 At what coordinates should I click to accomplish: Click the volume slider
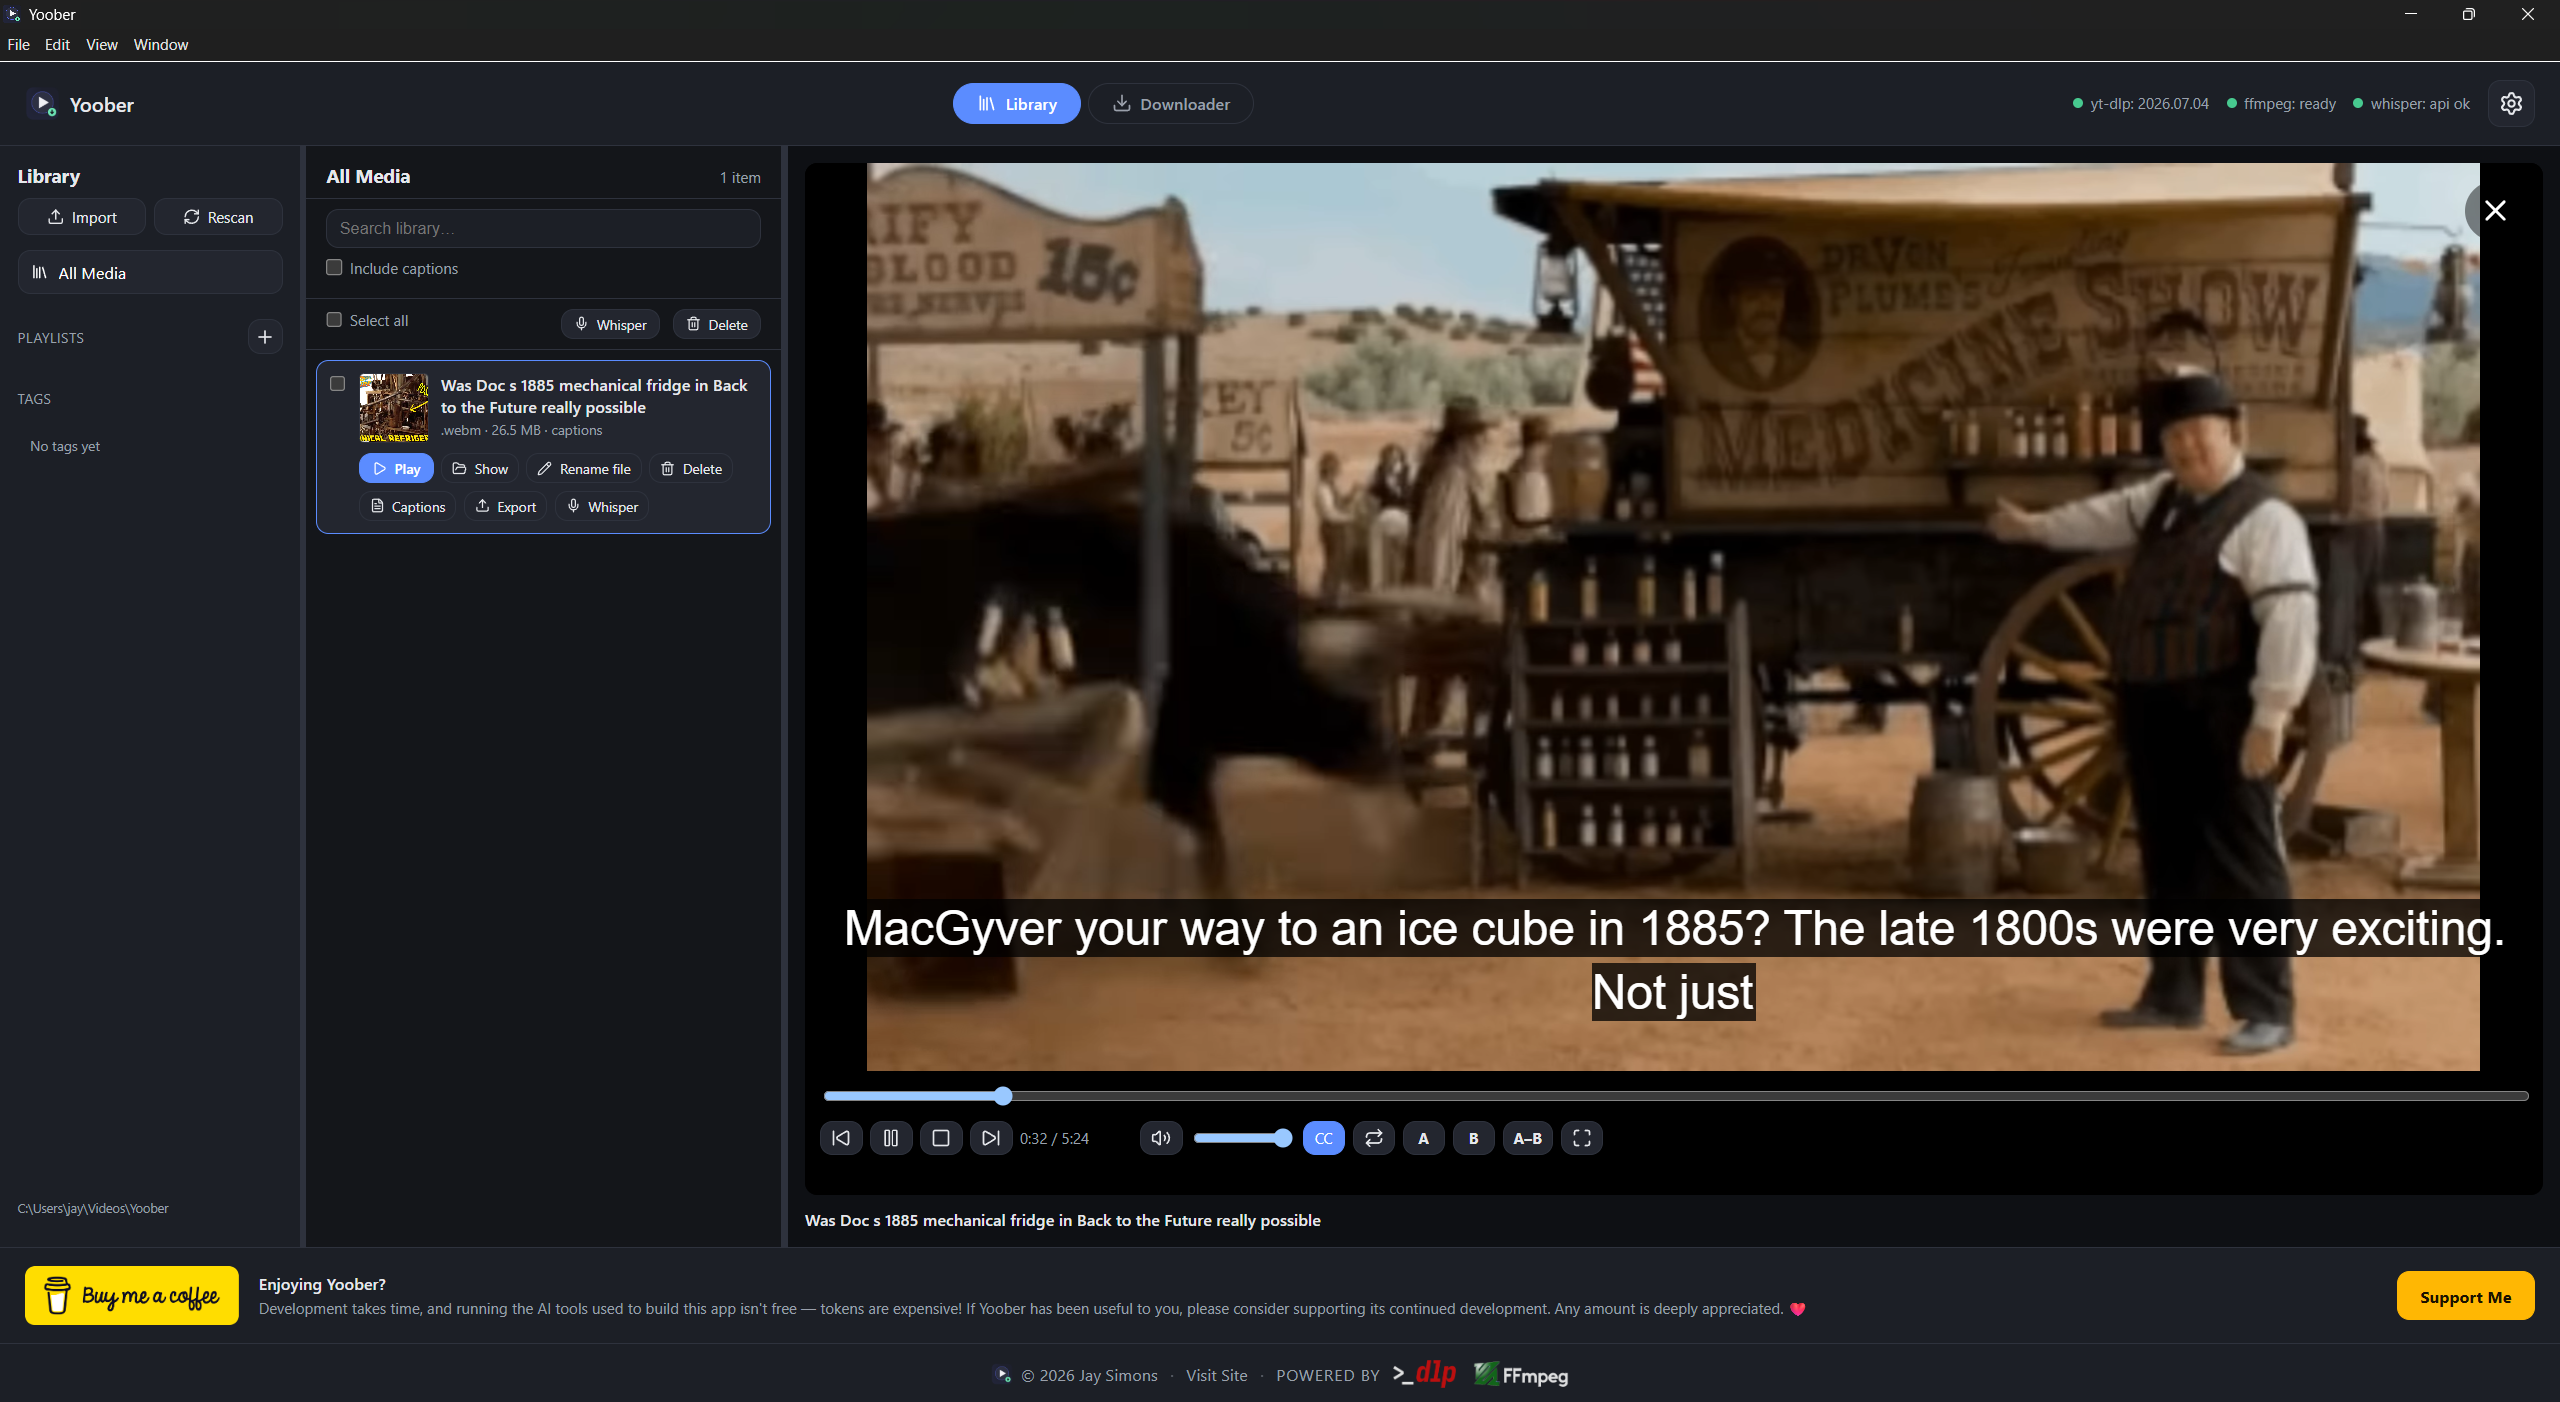point(1242,1138)
